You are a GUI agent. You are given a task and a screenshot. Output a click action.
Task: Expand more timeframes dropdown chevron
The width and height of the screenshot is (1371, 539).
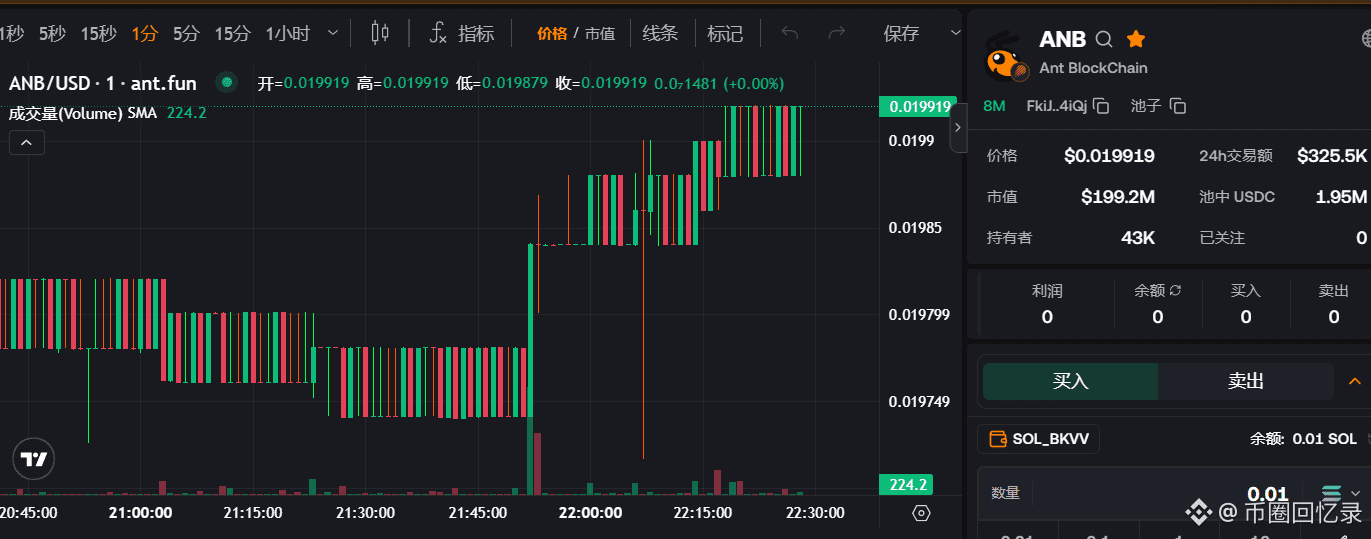click(x=333, y=33)
